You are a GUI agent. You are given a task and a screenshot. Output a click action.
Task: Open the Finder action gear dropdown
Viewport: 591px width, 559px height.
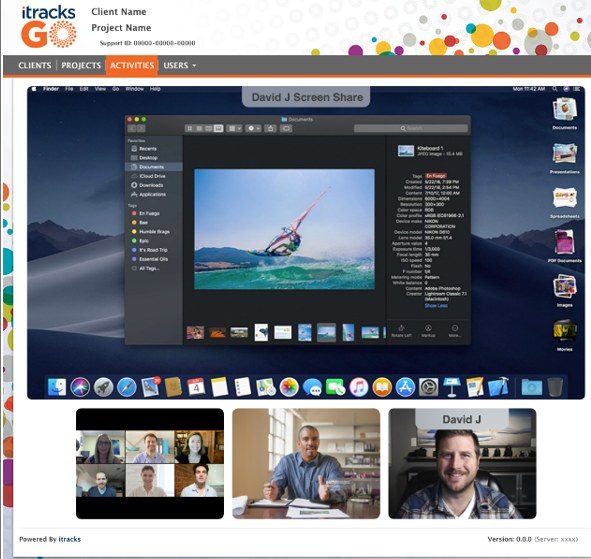[x=253, y=129]
